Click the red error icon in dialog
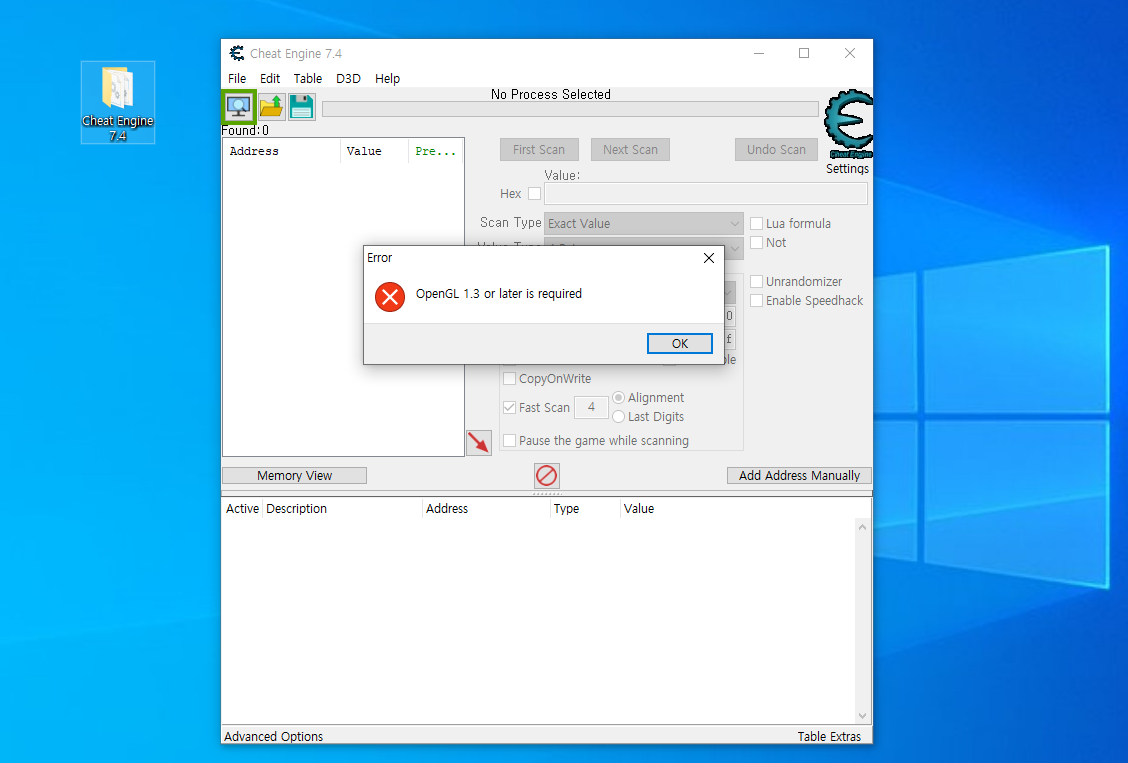The height and width of the screenshot is (763, 1128). coord(390,296)
